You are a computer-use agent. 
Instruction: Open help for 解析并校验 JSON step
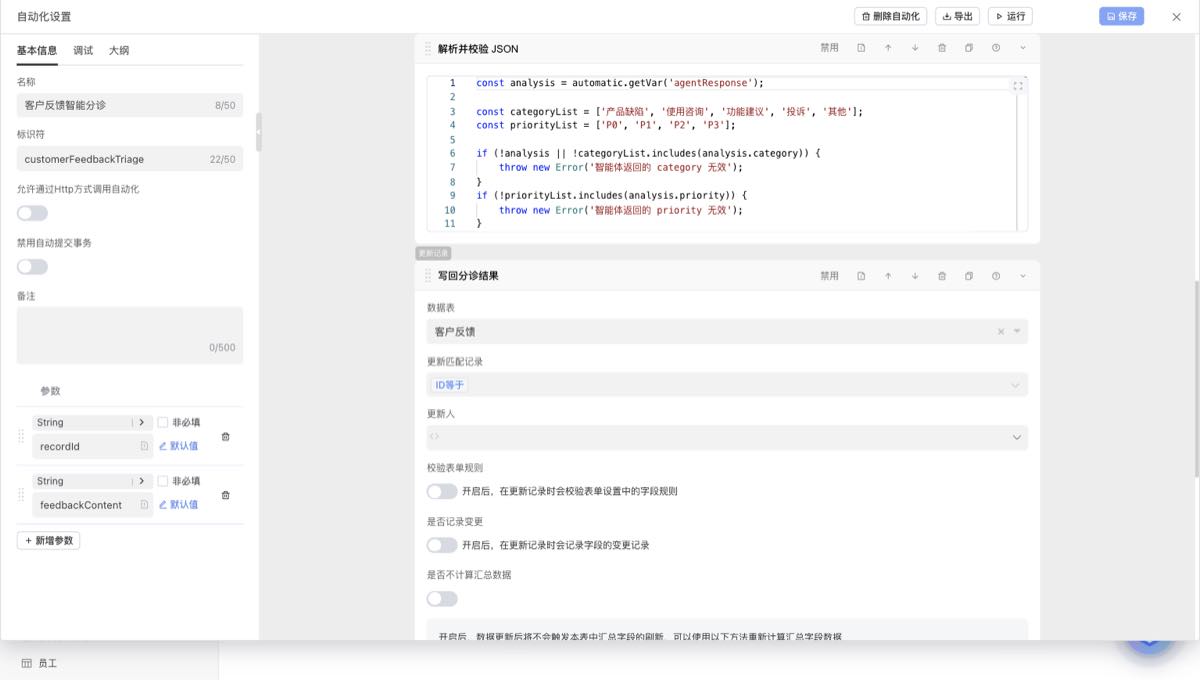(996, 48)
